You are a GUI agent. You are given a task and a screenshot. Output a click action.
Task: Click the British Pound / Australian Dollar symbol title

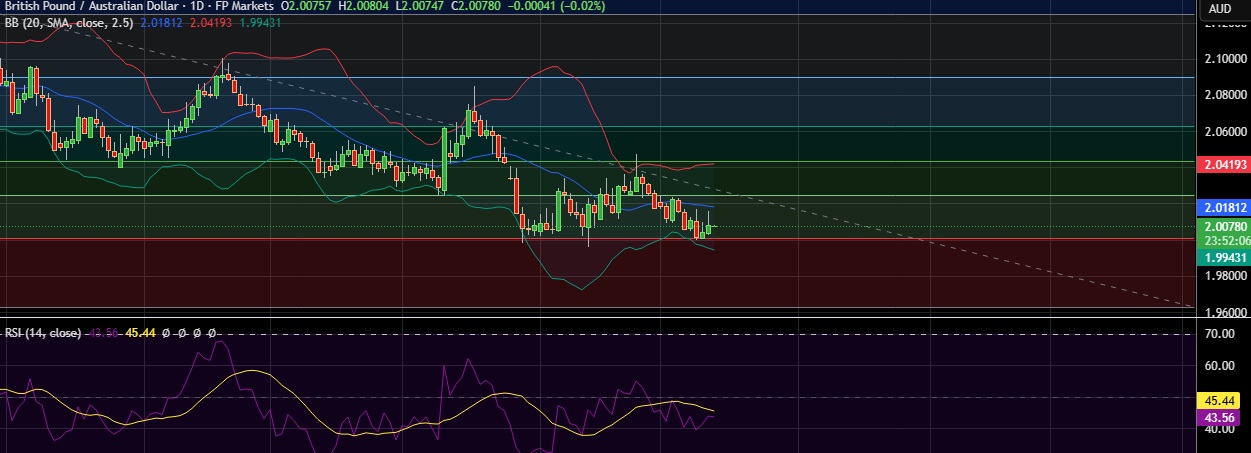[85, 8]
